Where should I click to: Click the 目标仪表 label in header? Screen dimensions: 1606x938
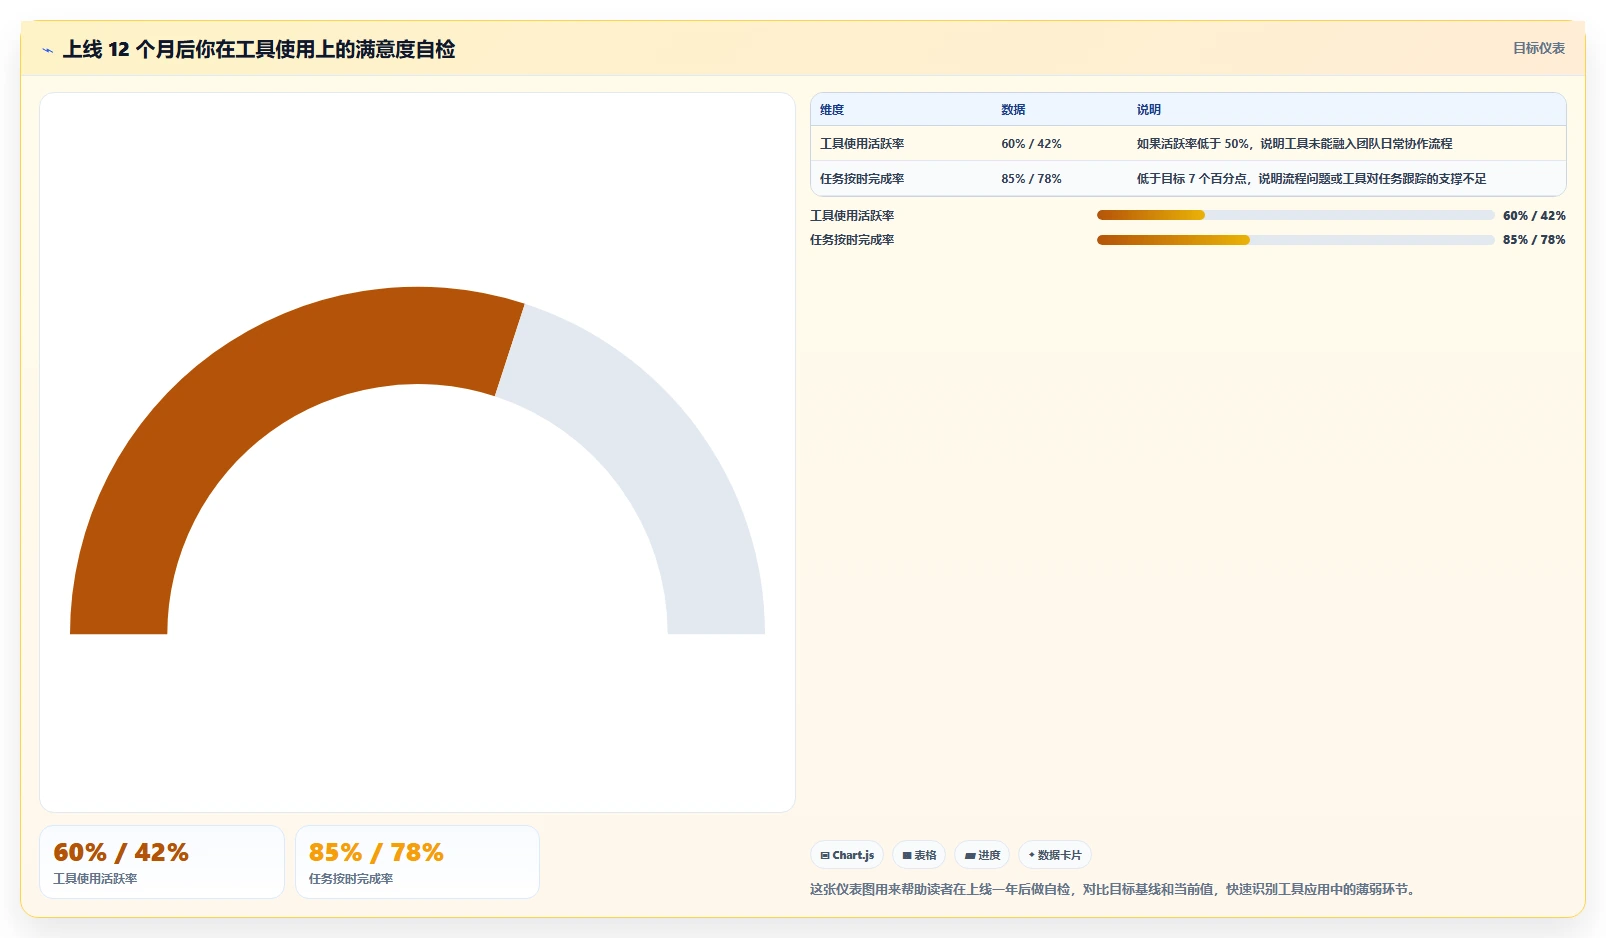click(x=1538, y=48)
